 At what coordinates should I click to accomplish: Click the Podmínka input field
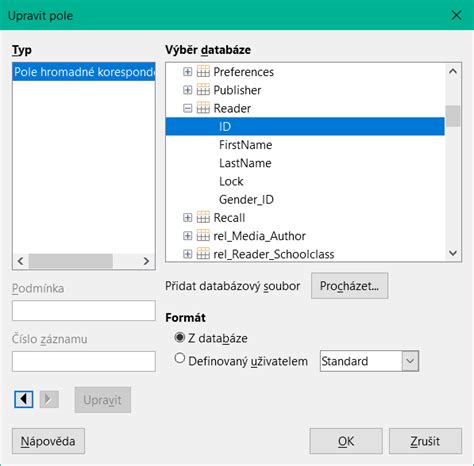(84, 311)
